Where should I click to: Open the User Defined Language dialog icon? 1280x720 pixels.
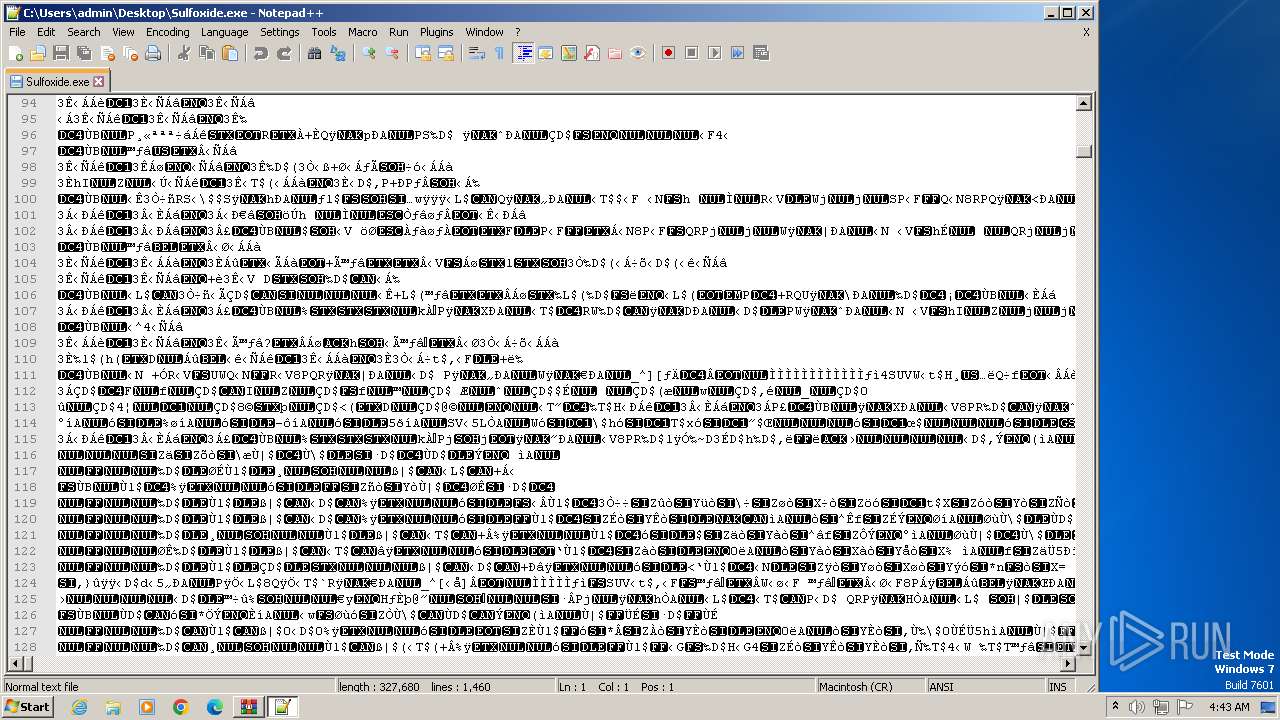click(x=546, y=53)
